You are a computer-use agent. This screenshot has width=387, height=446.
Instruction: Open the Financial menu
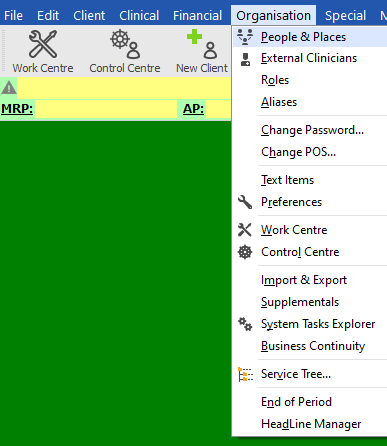tap(197, 16)
